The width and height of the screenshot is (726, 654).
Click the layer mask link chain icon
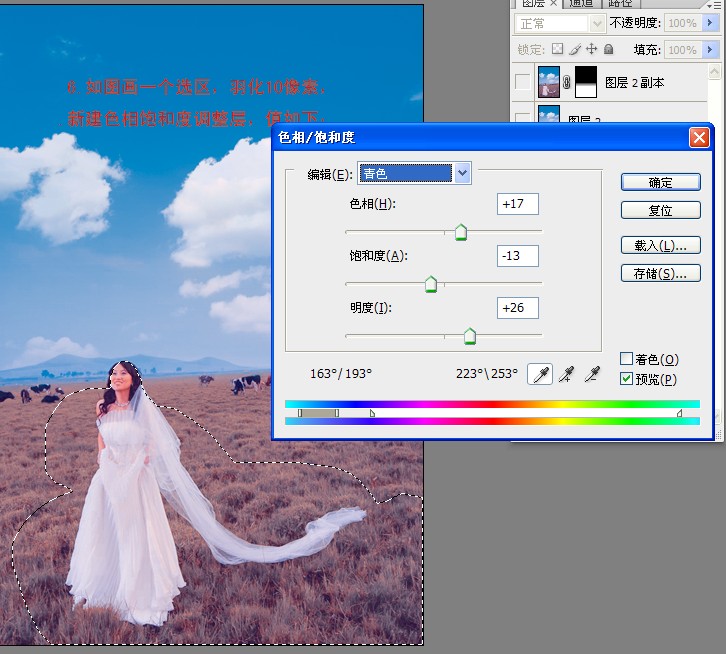click(567, 82)
